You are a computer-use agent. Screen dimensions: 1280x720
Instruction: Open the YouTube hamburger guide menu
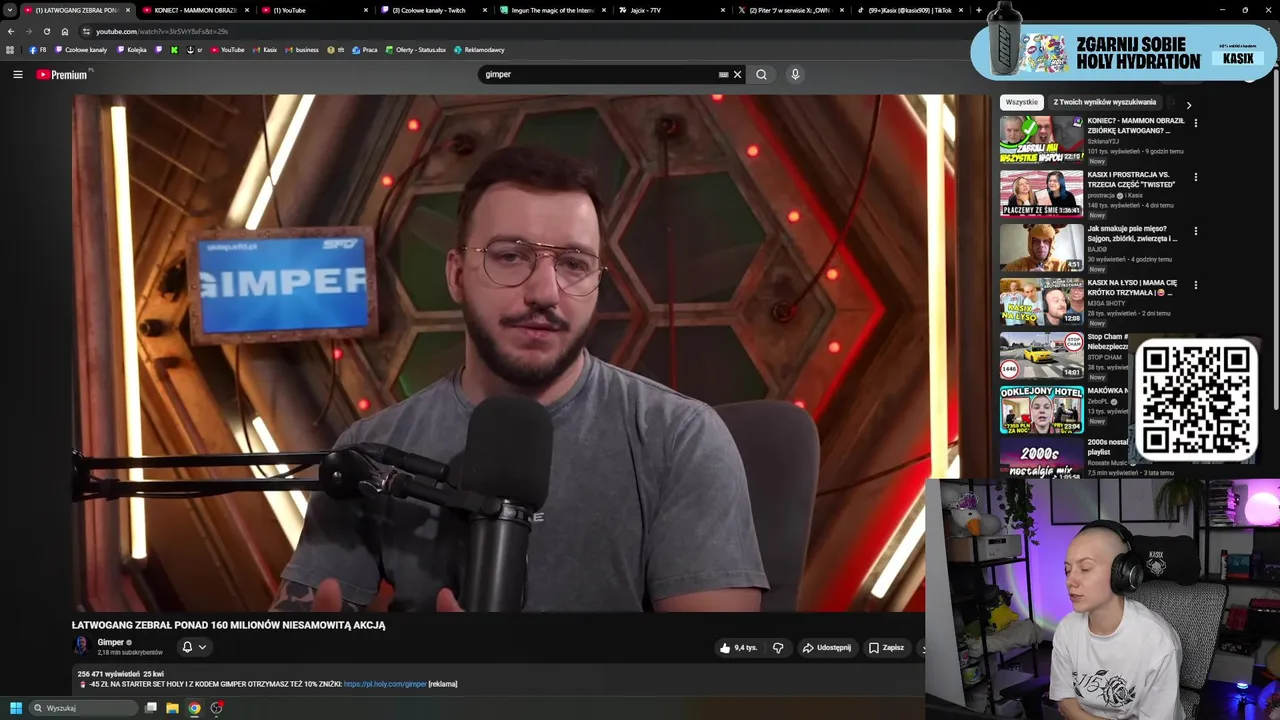17,74
